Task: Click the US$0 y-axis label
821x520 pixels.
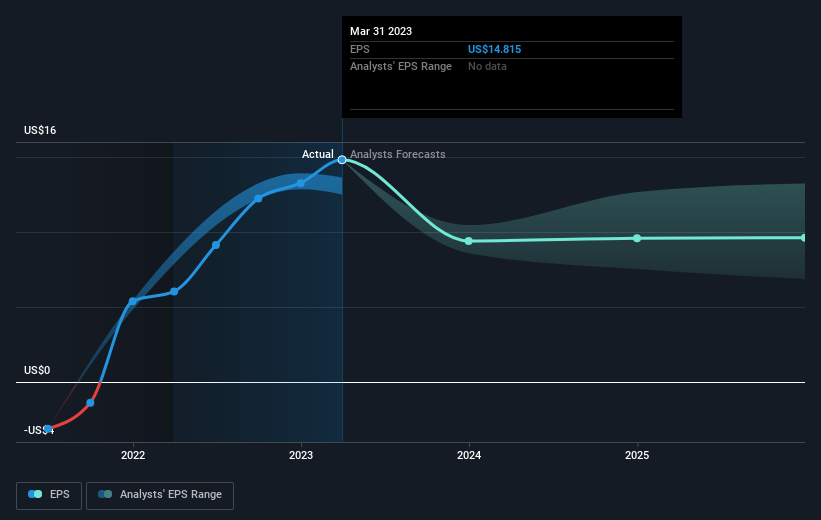Action: 37,370
